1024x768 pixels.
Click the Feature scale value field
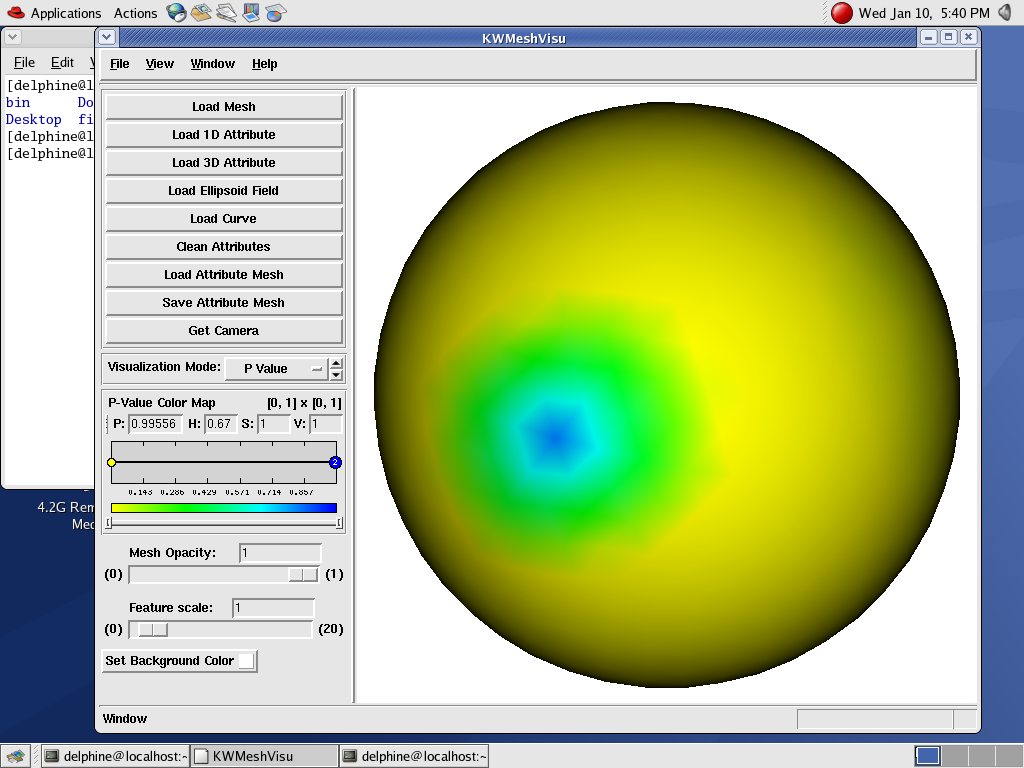coord(273,608)
